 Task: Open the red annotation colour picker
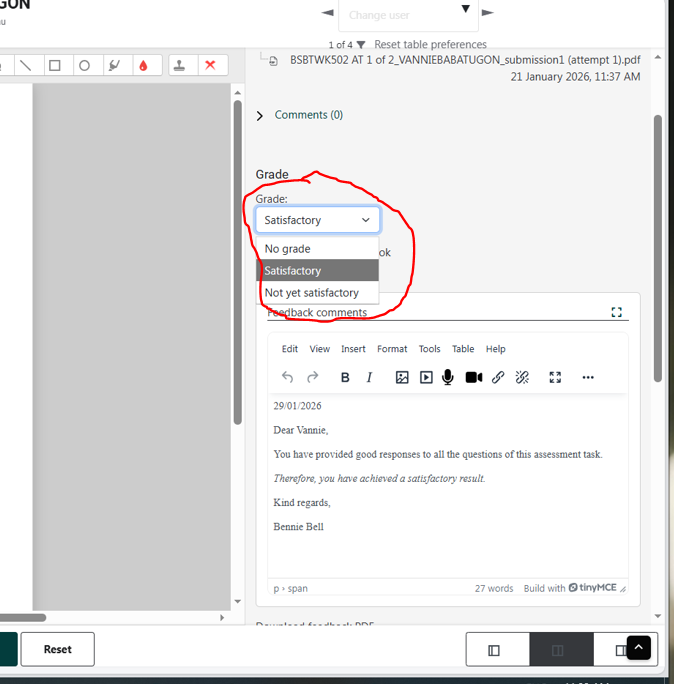click(x=144, y=66)
